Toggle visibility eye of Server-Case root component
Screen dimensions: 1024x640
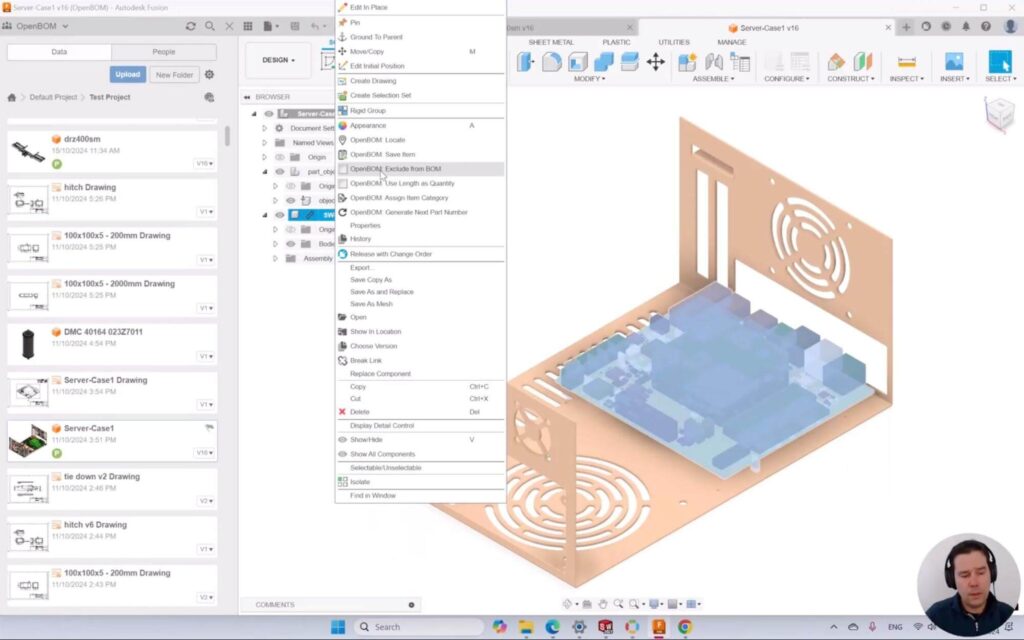(x=268, y=114)
